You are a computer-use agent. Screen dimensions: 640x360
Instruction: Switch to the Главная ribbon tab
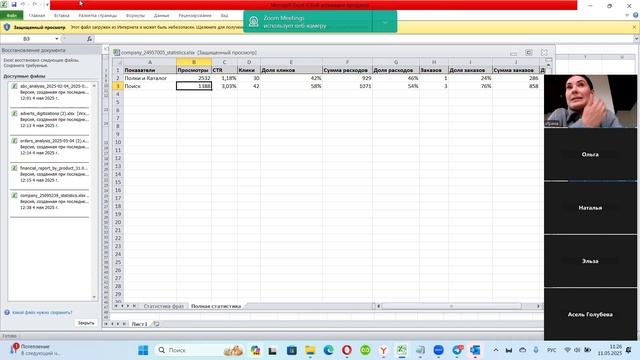37,16
